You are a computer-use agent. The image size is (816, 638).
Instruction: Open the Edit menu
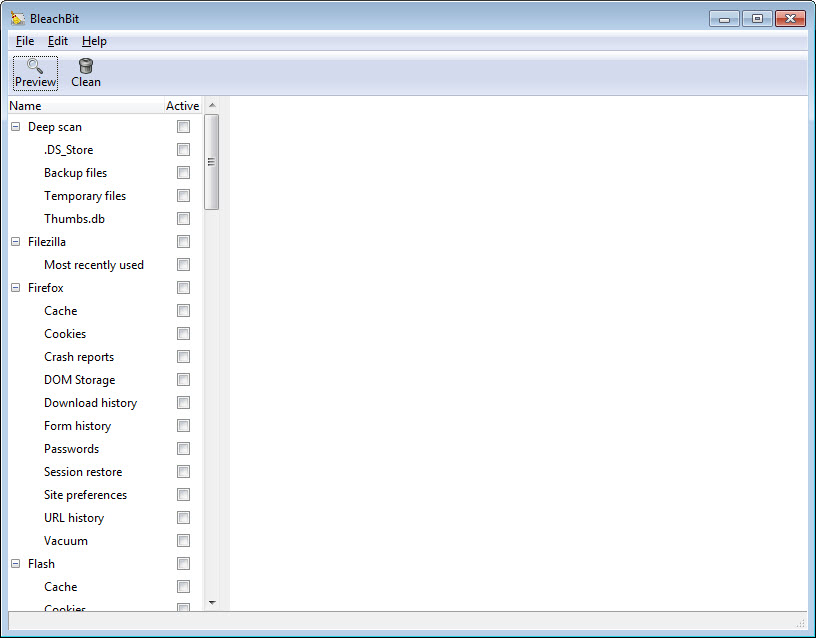(58, 41)
